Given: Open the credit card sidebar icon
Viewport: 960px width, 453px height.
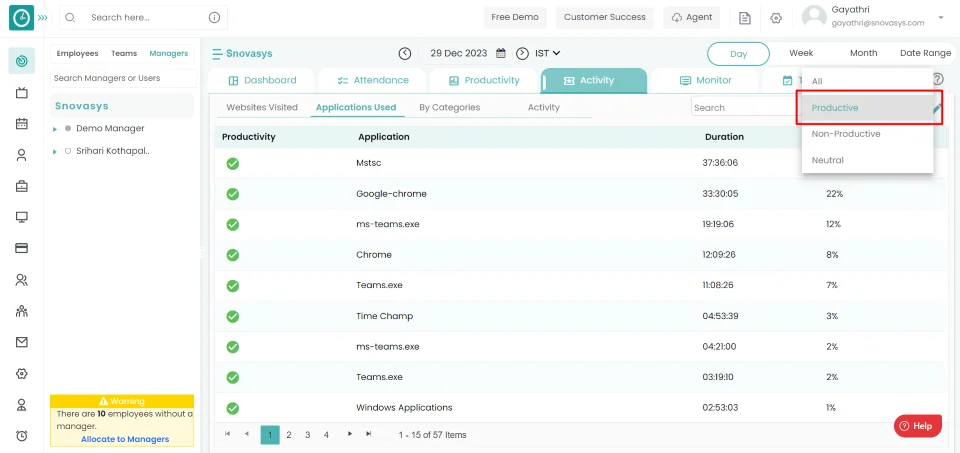Looking at the screenshot, I should tap(21, 249).
